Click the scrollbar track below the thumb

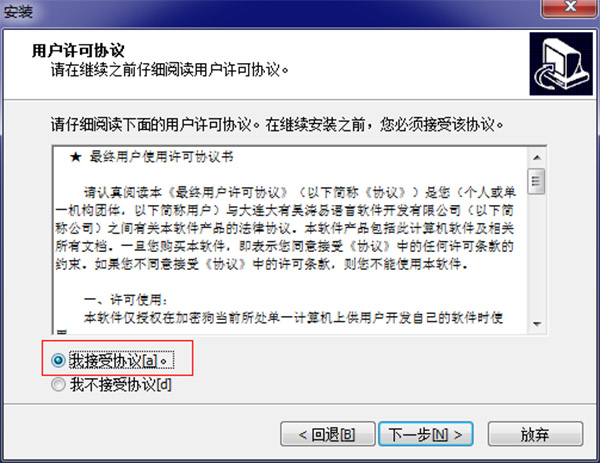point(536,254)
